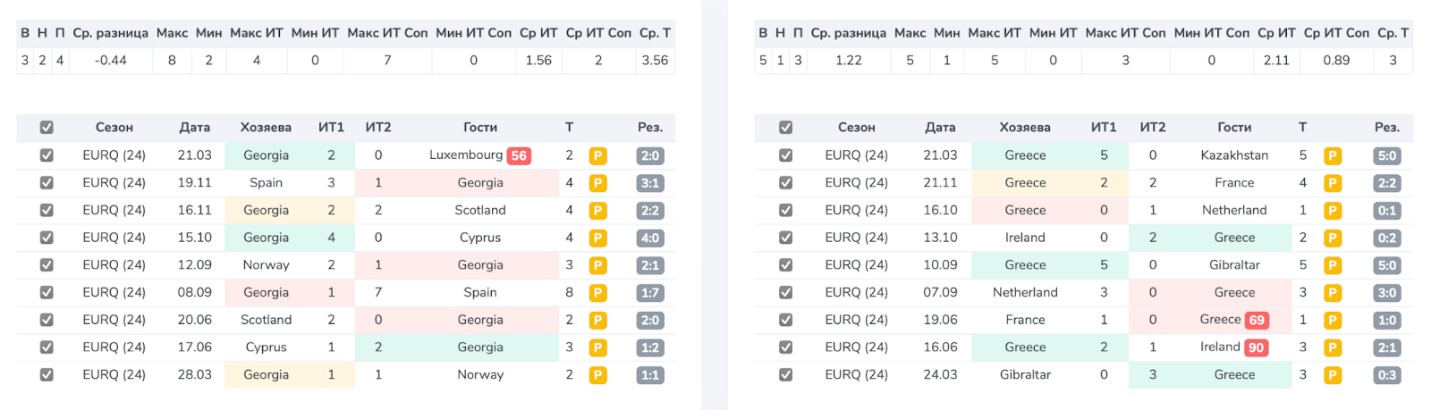Screen dimensions: 1431x410
Task: Click yellow P icon in Gibraltar–Greece row
Action: point(1333,376)
